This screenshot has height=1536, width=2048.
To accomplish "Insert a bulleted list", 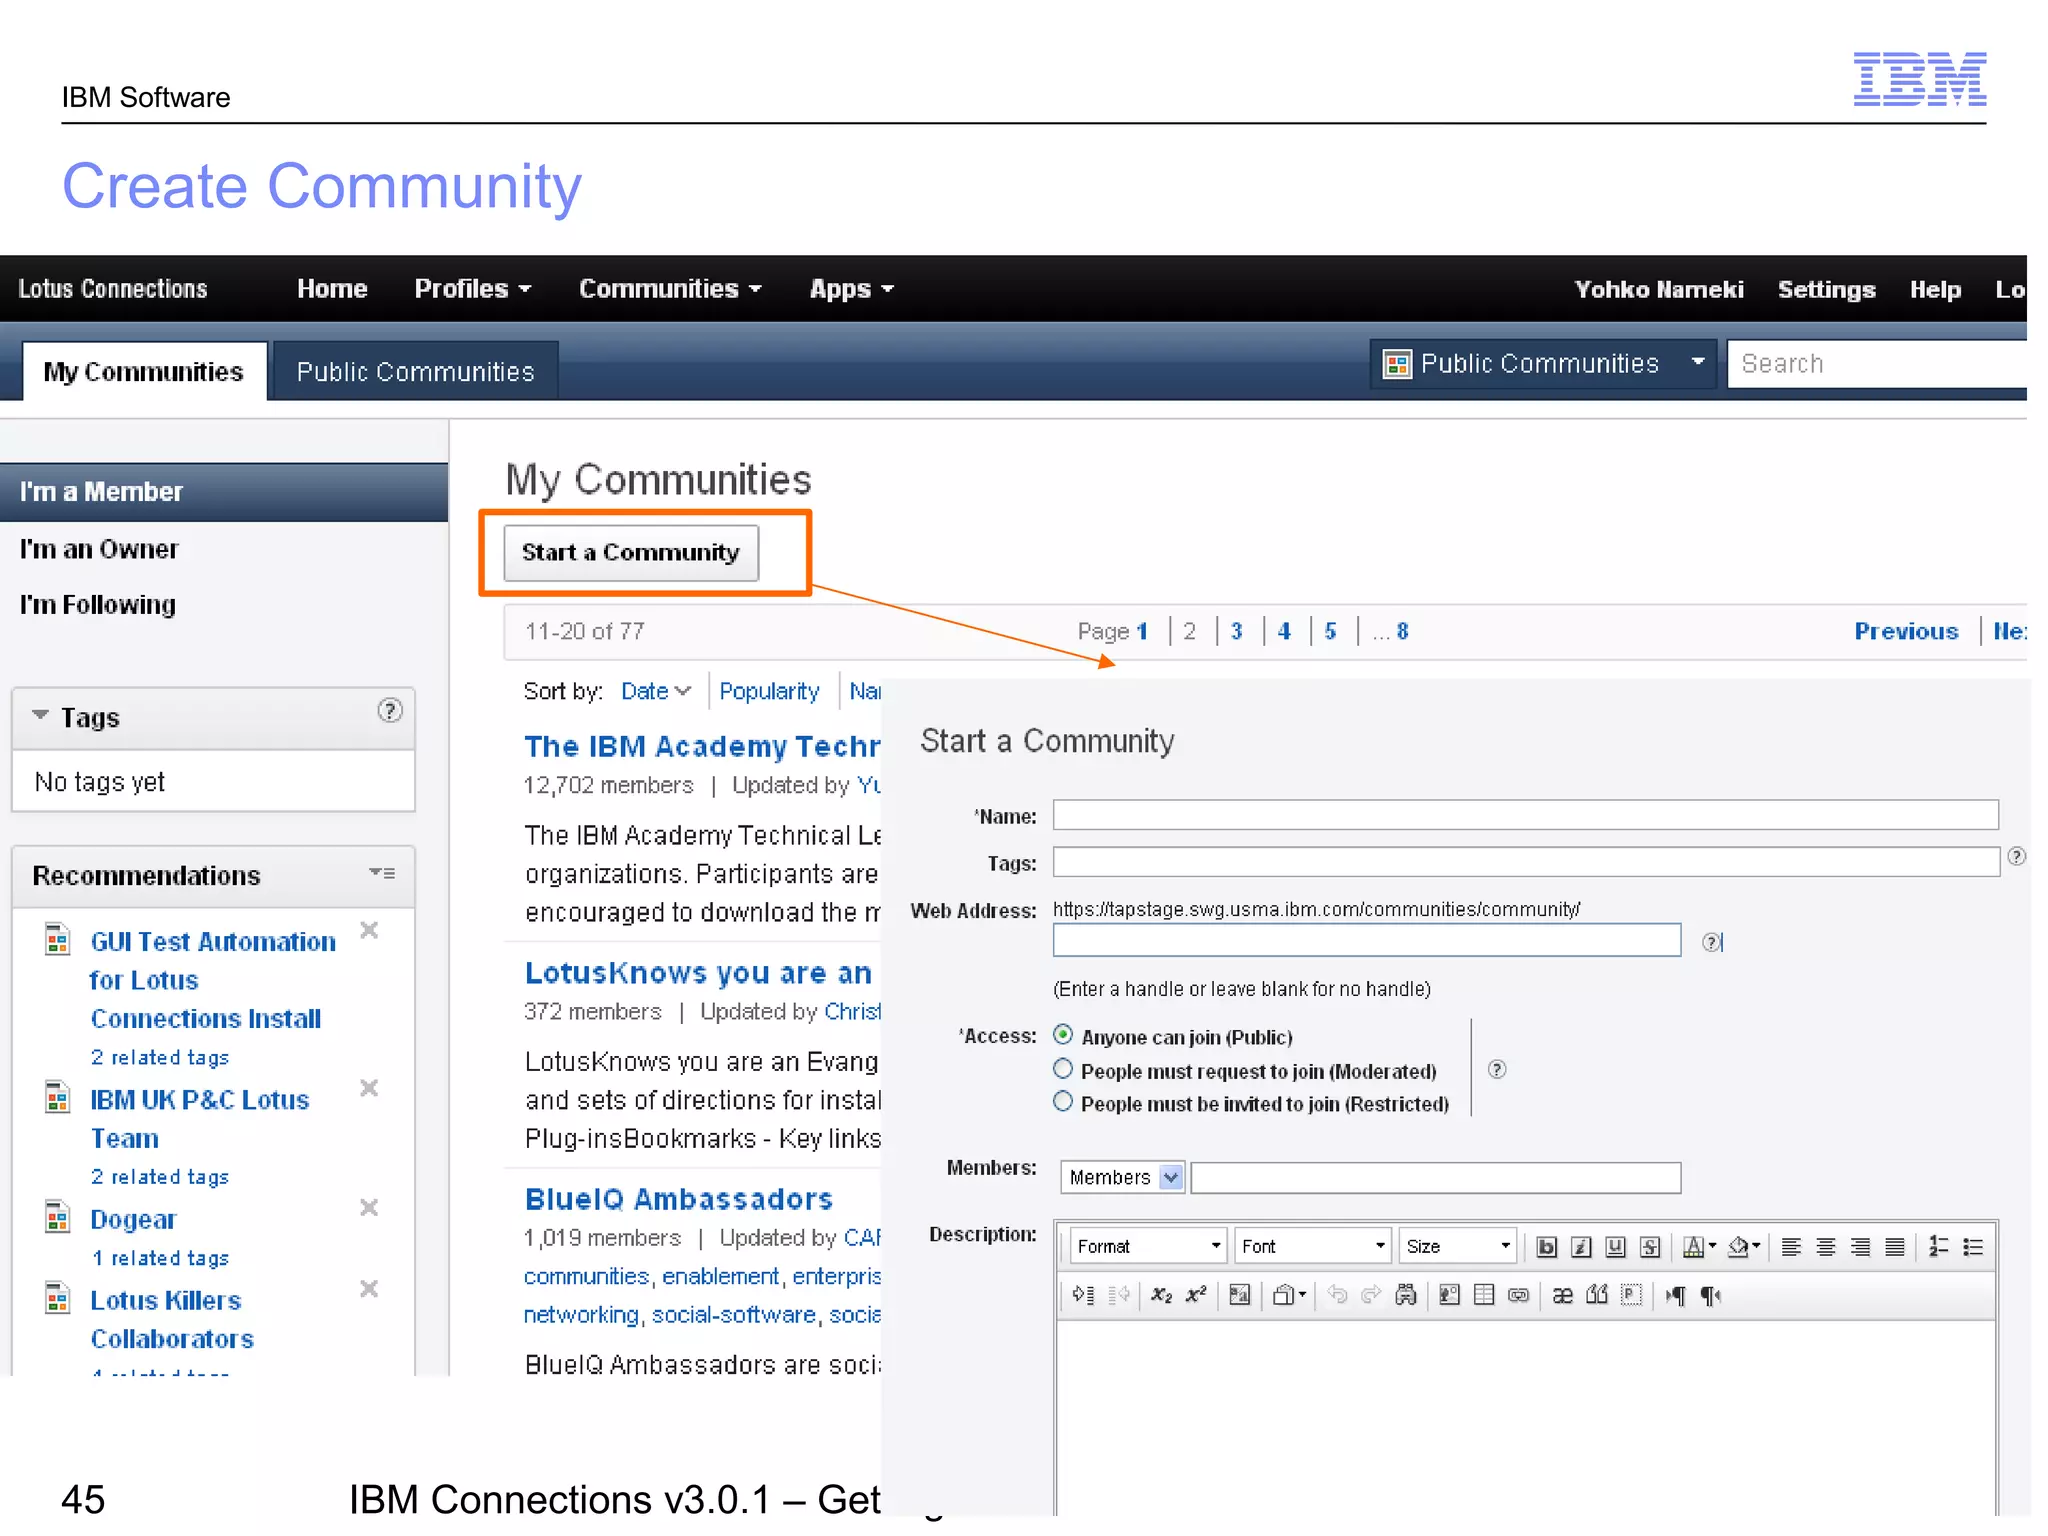I will [x=1973, y=1246].
